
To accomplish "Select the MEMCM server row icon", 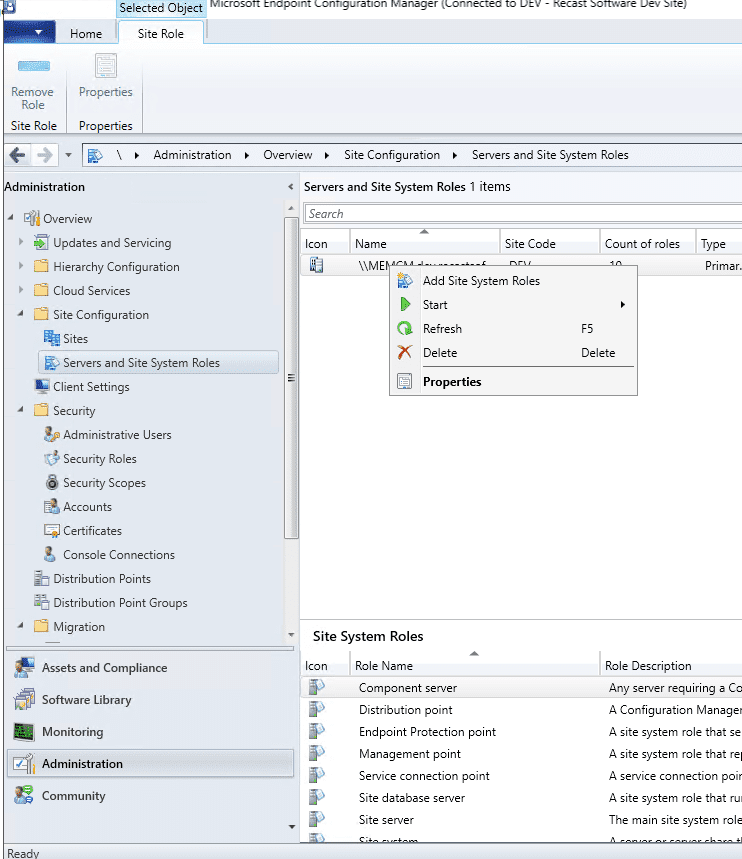I will tap(317, 266).
